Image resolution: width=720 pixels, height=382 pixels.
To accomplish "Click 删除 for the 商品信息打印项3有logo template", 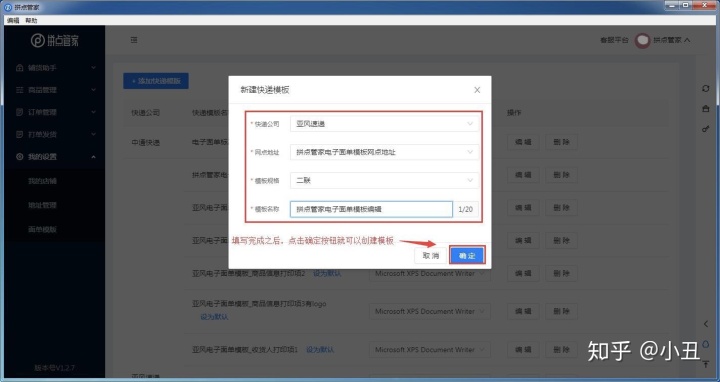I will point(561,311).
